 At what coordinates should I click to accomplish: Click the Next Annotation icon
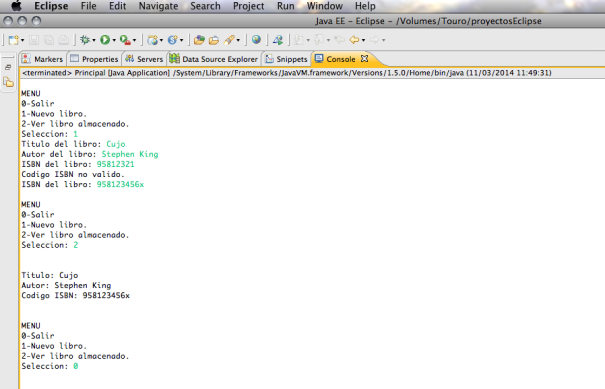pos(299,40)
